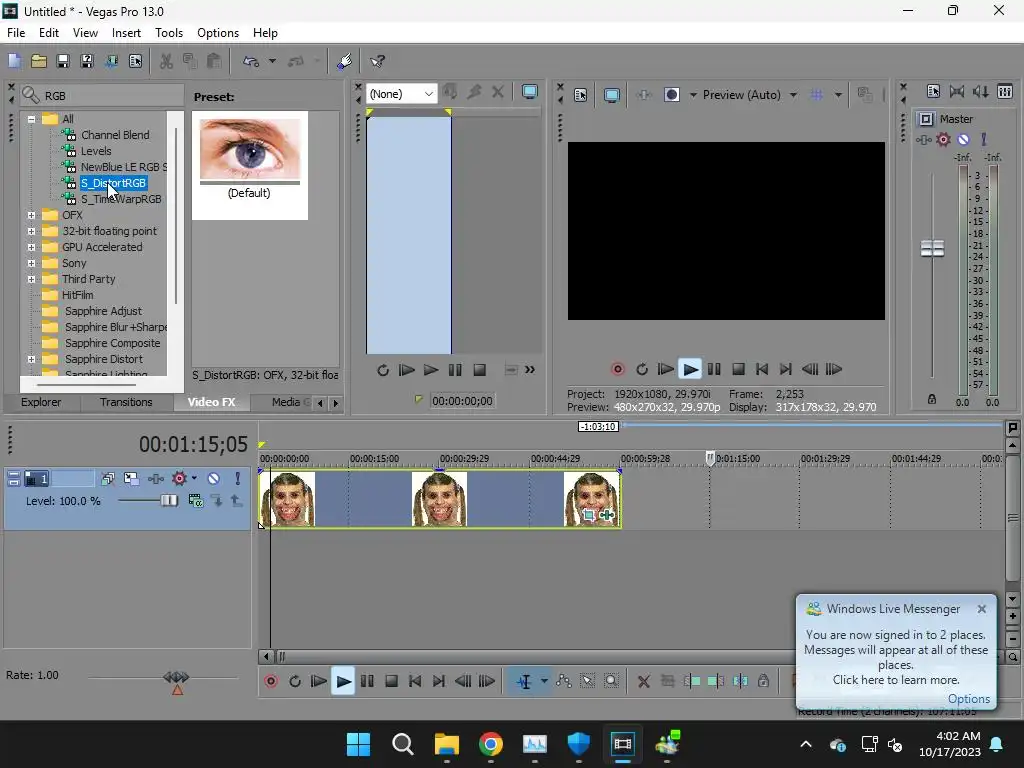1024x768 pixels.
Task: Select the Normal Edit tool icon
Action: 524,682
